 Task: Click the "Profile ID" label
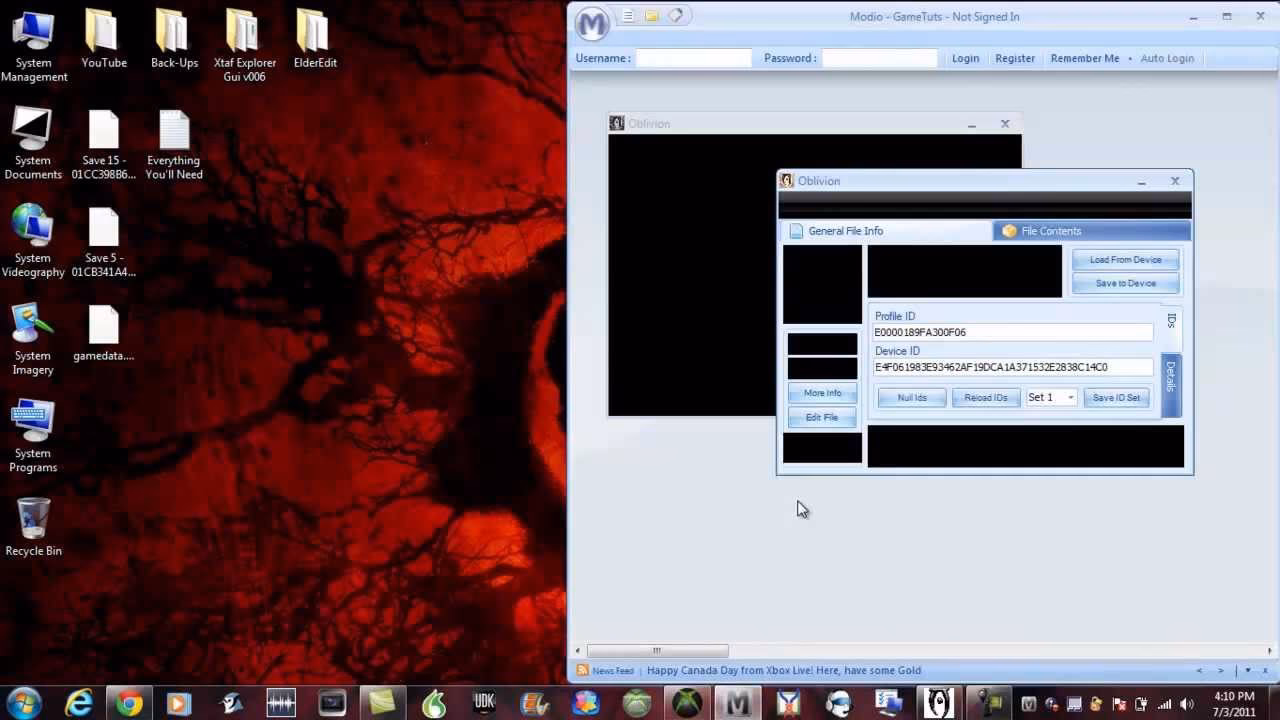pos(895,316)
